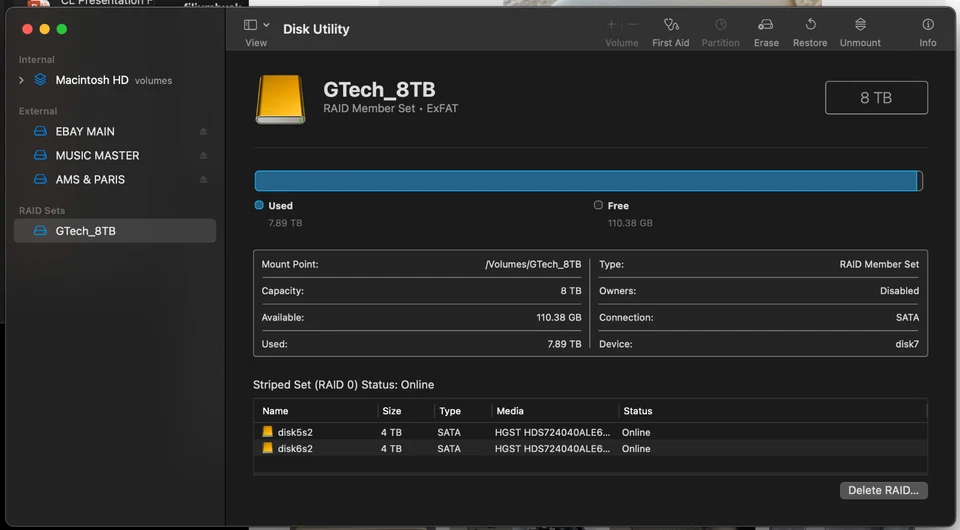Eject the EBAY MAIN drive
960x530 pixels.
click(x=203, y=132)
